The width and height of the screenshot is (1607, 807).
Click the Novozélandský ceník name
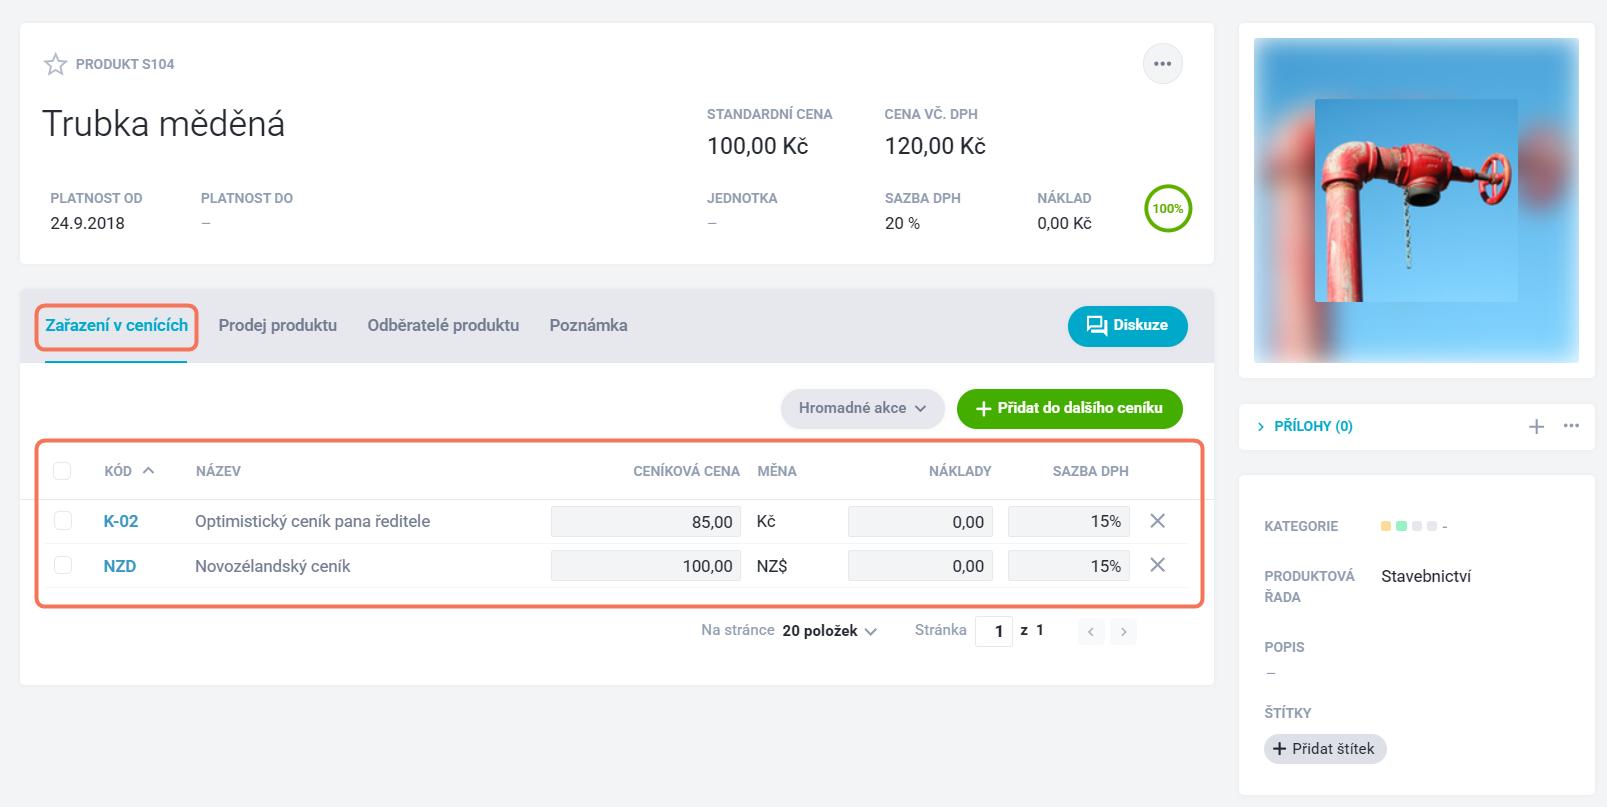272,566
